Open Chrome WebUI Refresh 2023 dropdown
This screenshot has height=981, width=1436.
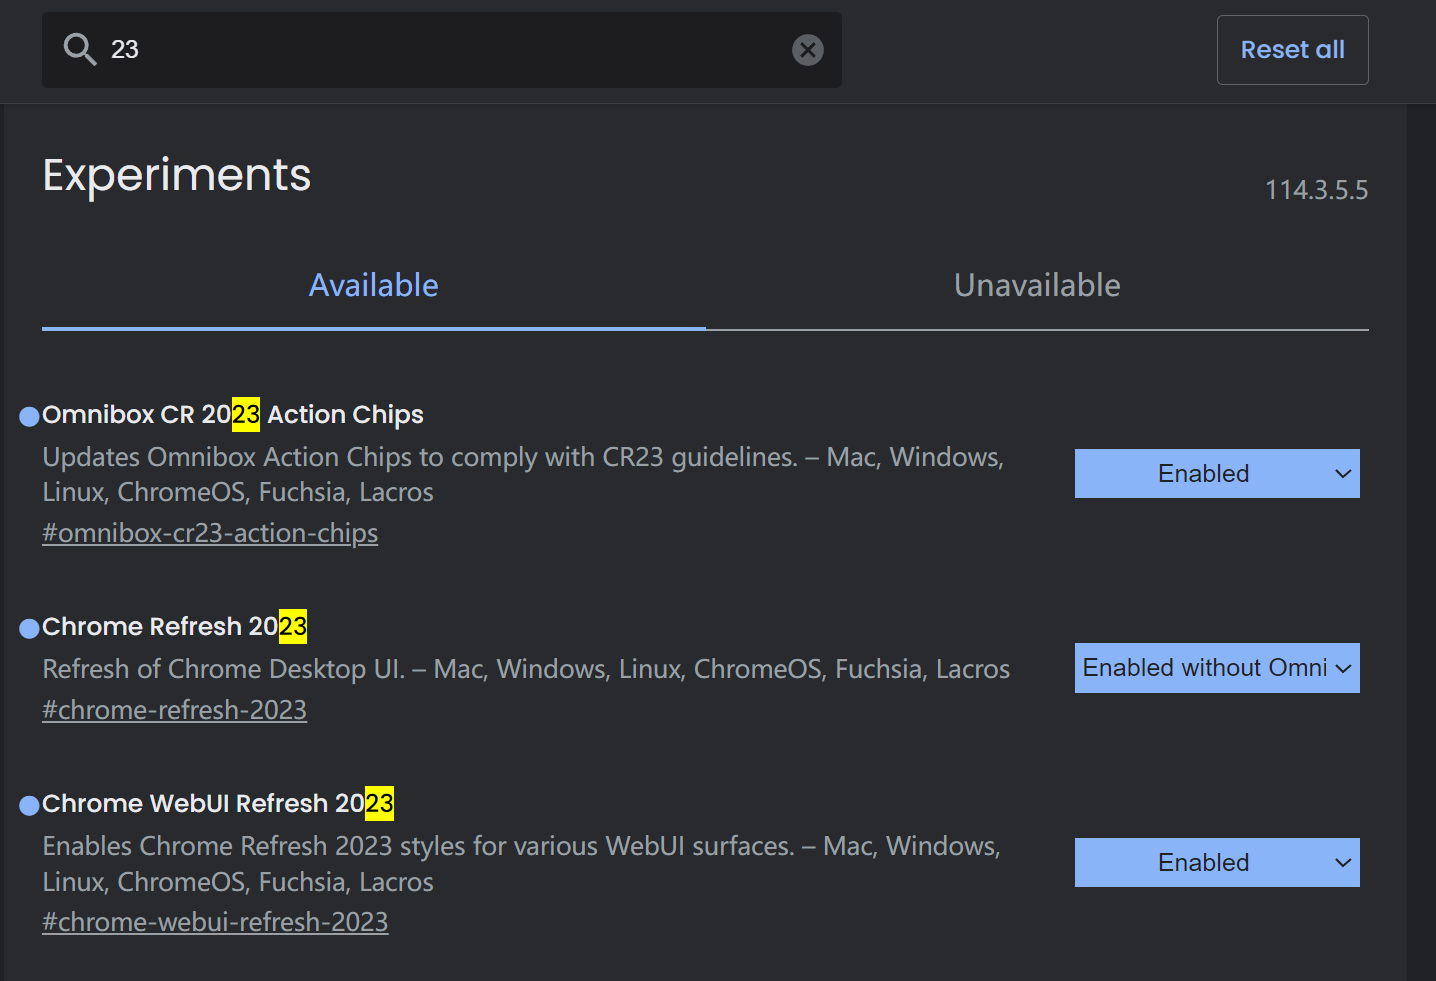click(1217, 862)
